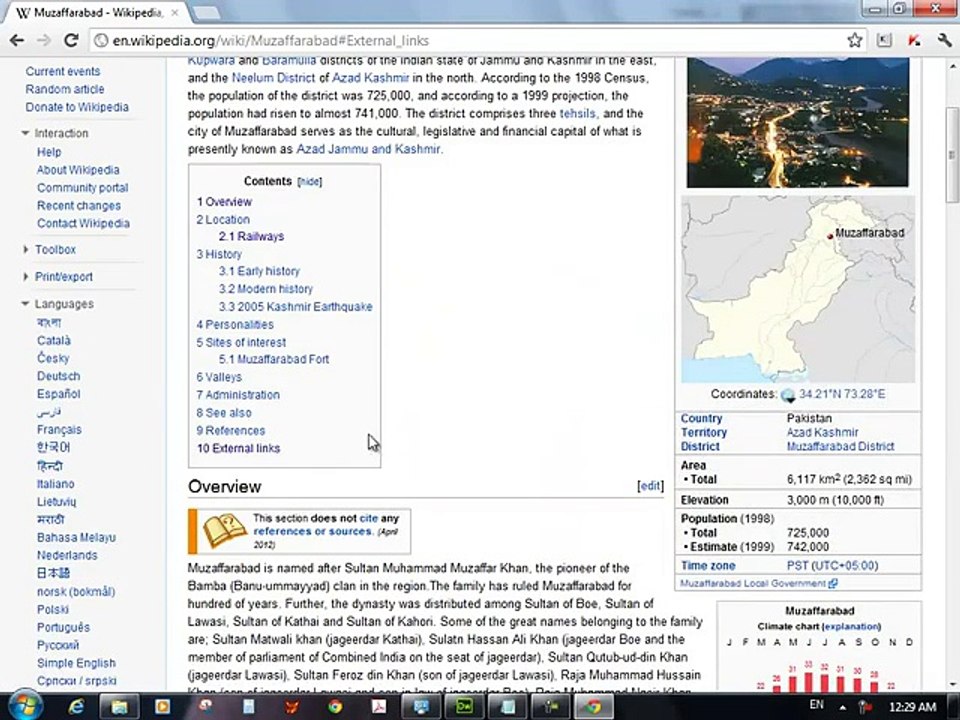Go to 5.1 Muzaffarabad Fort section
The image size is (960, 720).
274,359
